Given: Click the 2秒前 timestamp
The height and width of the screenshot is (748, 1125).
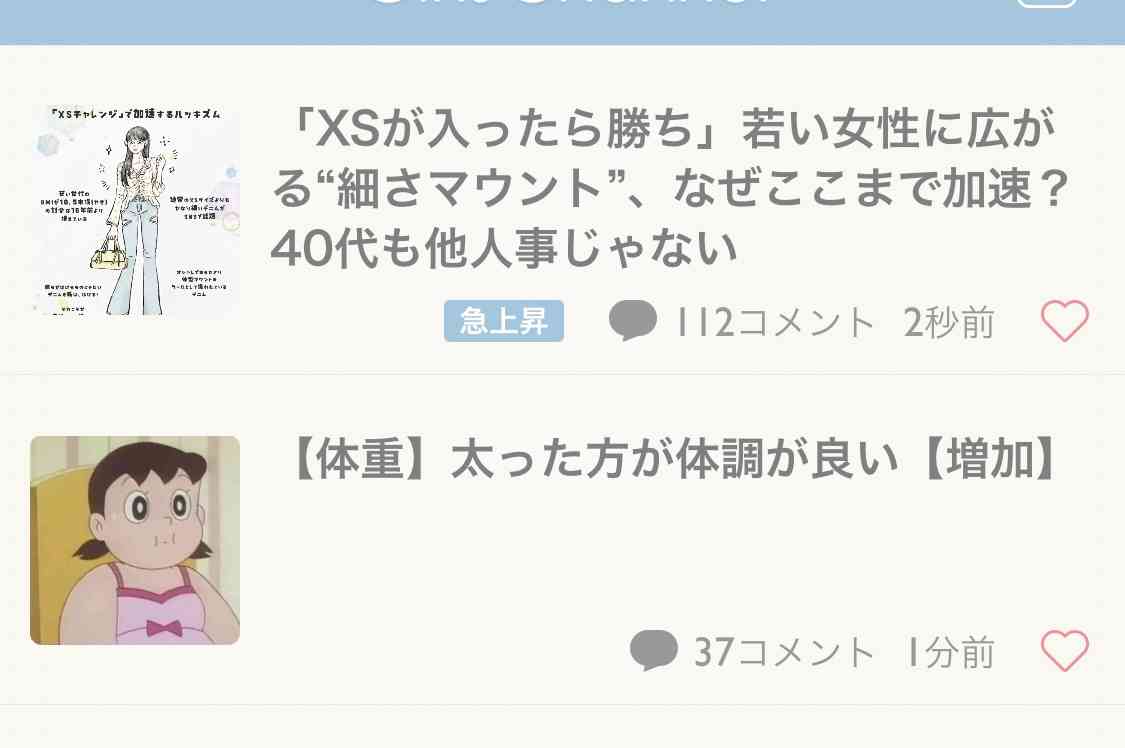Looking at the screenshot, I should point(949,322).
